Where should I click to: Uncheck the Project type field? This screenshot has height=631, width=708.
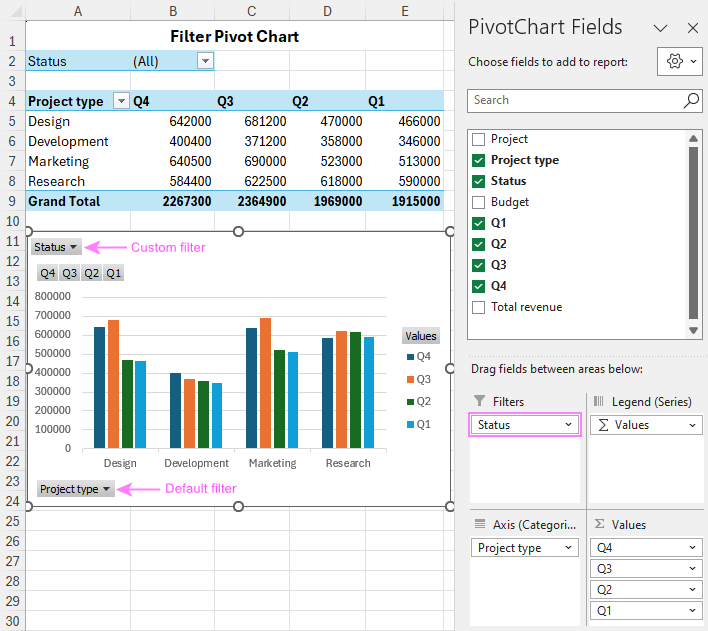(x=478, y=160)
